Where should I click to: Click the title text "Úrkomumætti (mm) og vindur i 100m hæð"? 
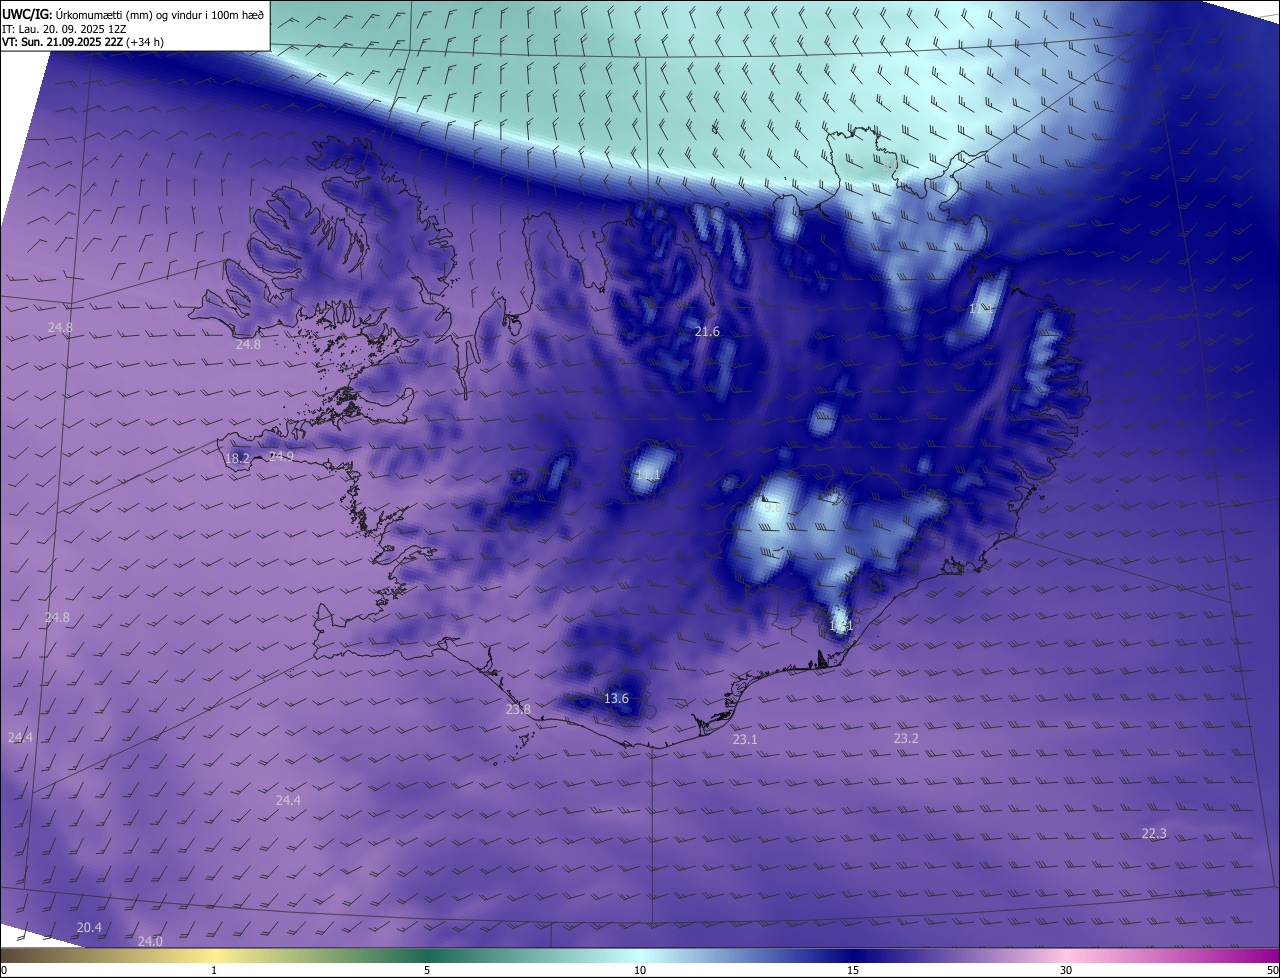pos(159,13)
